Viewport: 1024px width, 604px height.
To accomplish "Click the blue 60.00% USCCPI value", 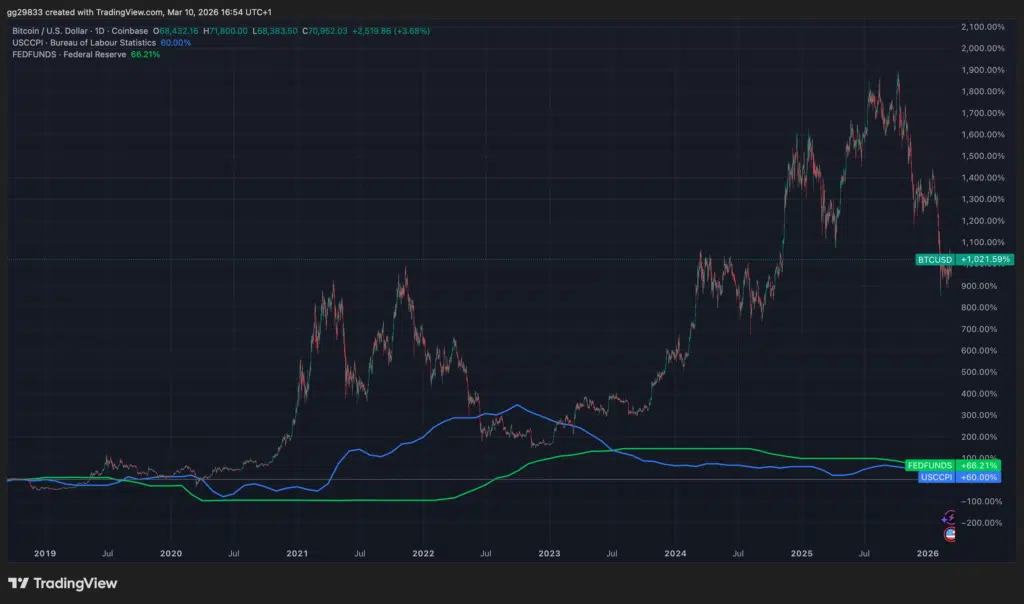I will 177,43.
